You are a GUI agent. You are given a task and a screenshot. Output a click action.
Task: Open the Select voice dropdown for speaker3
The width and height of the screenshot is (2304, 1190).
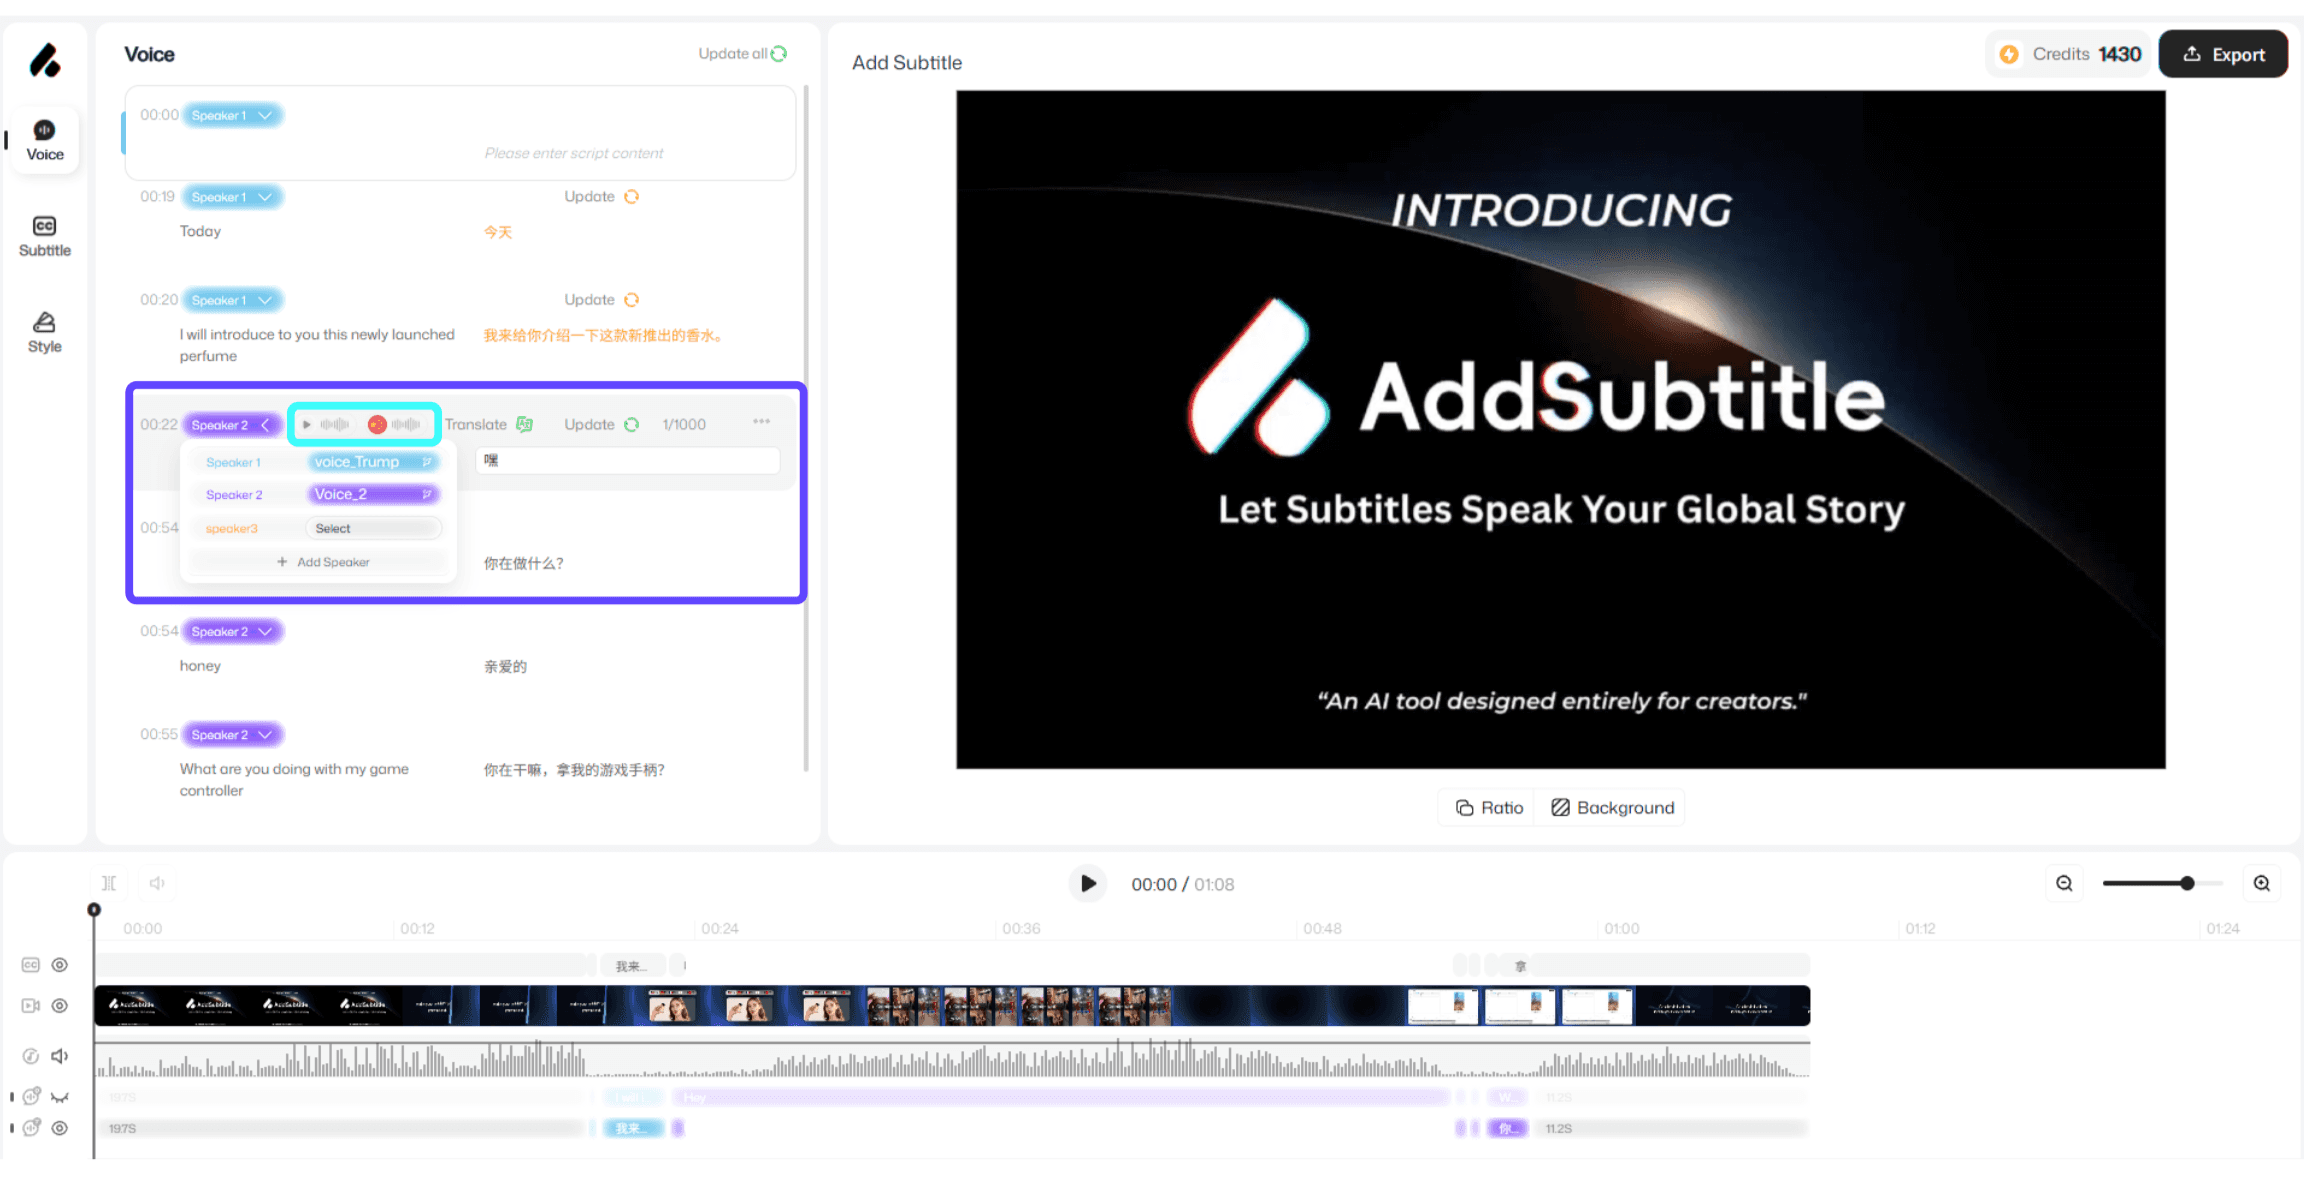click(x=373, y=529)
